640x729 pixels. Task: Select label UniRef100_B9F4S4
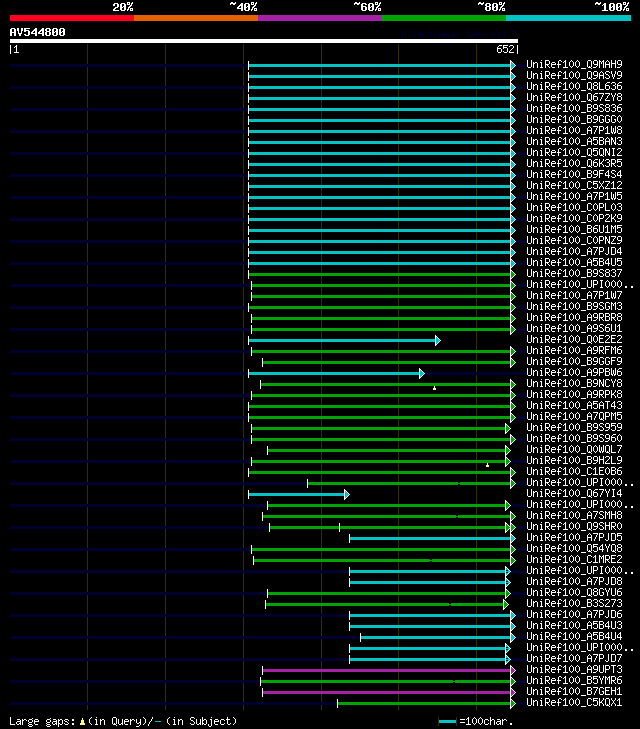[x=574, y=174]
